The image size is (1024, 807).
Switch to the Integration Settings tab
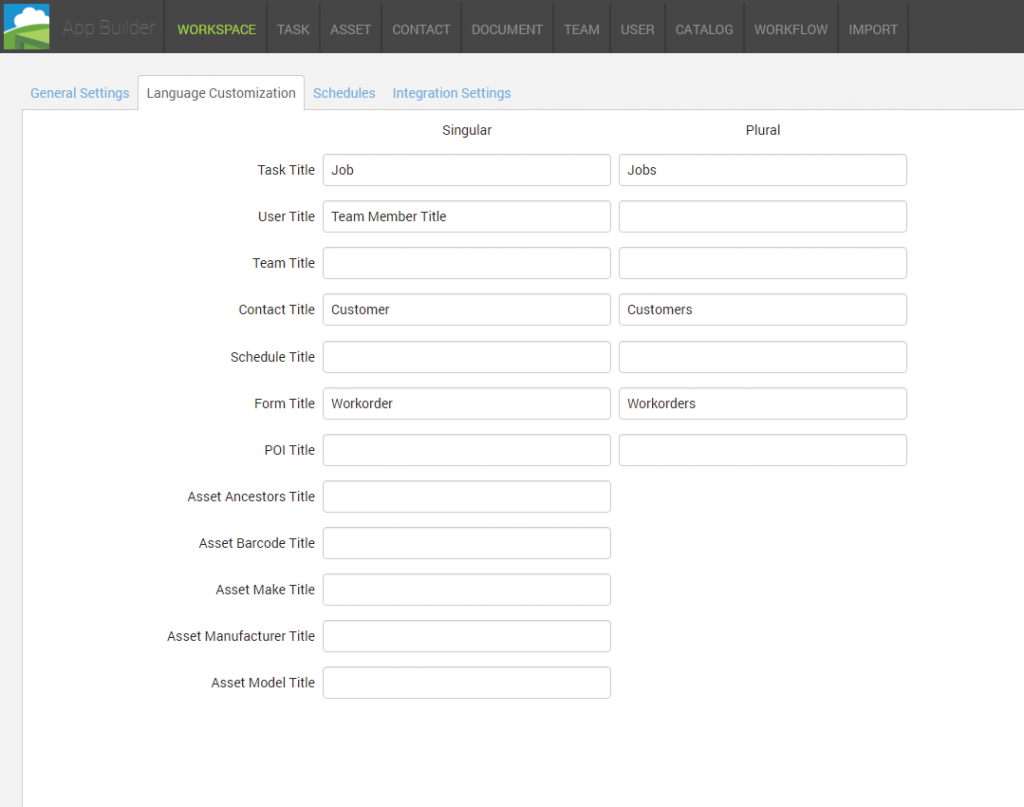tap(451, 92)
